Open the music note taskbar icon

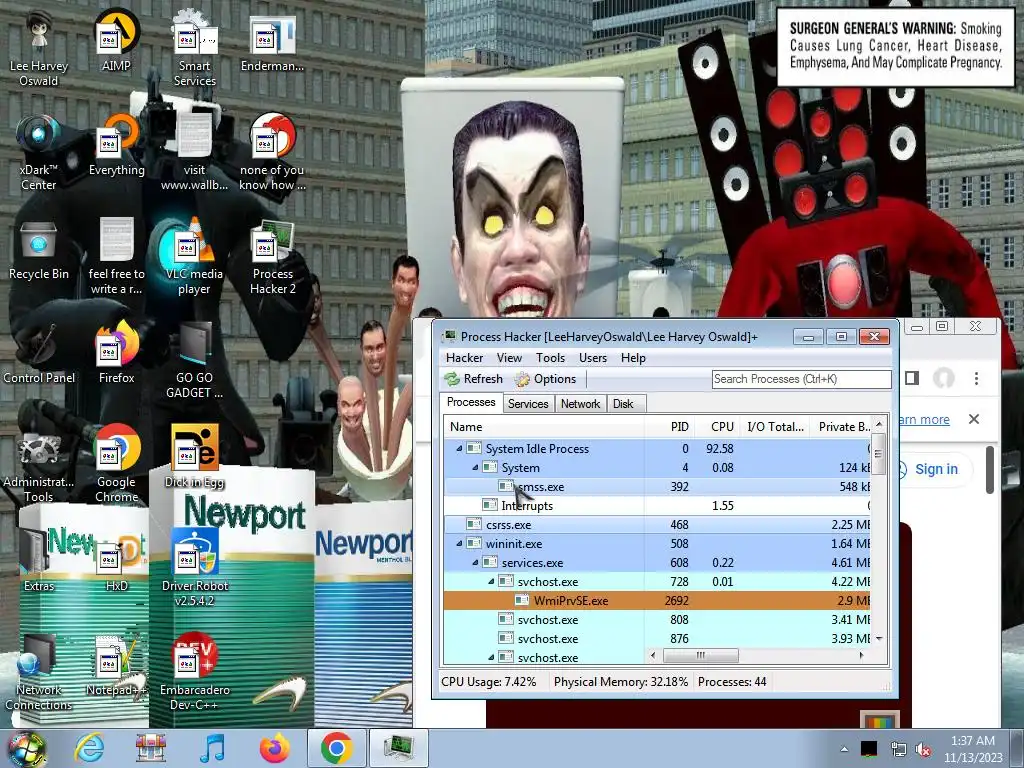212,749
